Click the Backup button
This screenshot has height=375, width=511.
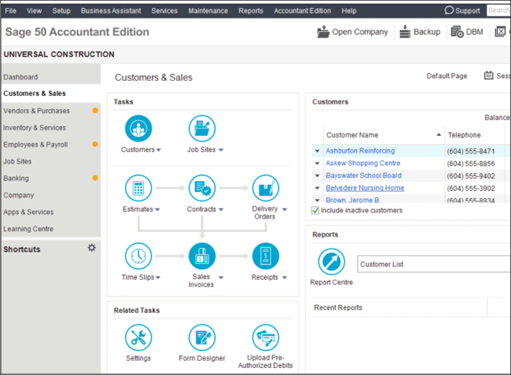(420, 32)
